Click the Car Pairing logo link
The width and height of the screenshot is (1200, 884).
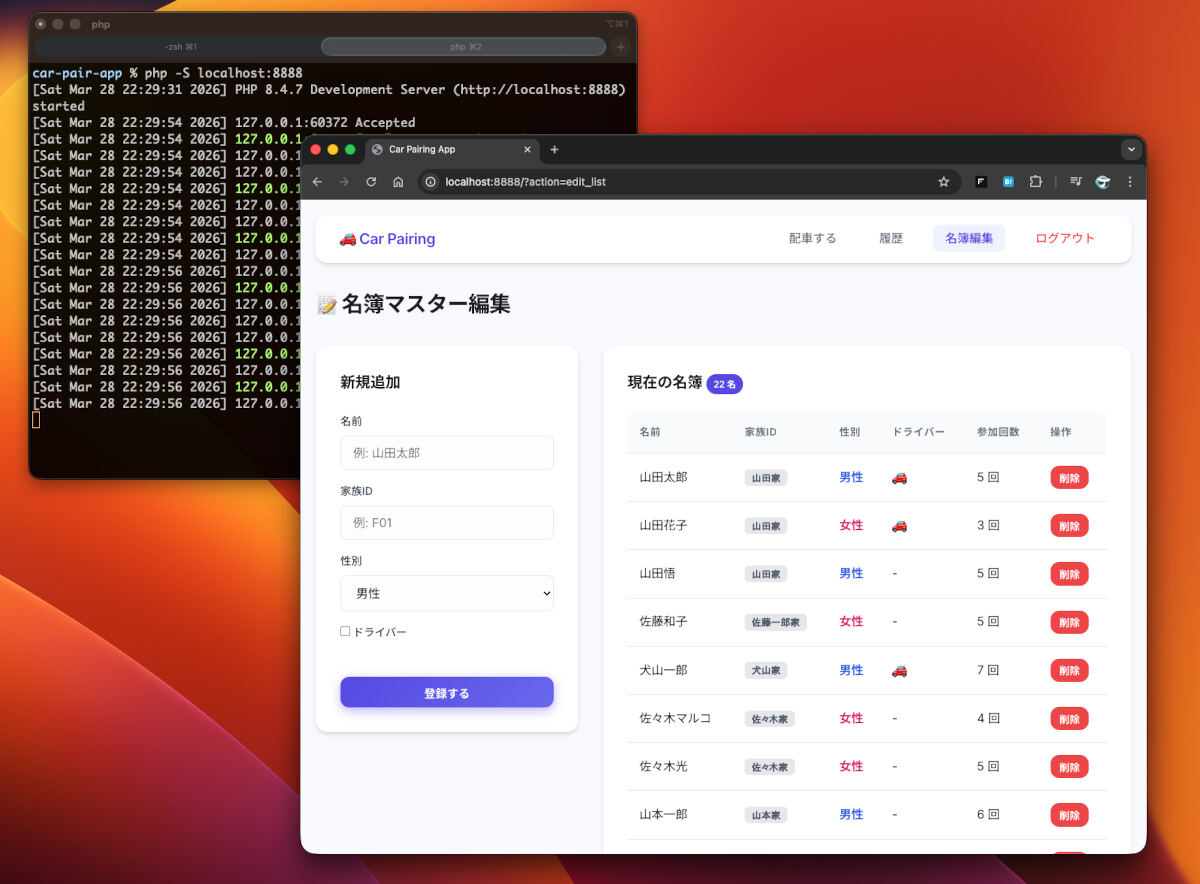click(387, 239)
